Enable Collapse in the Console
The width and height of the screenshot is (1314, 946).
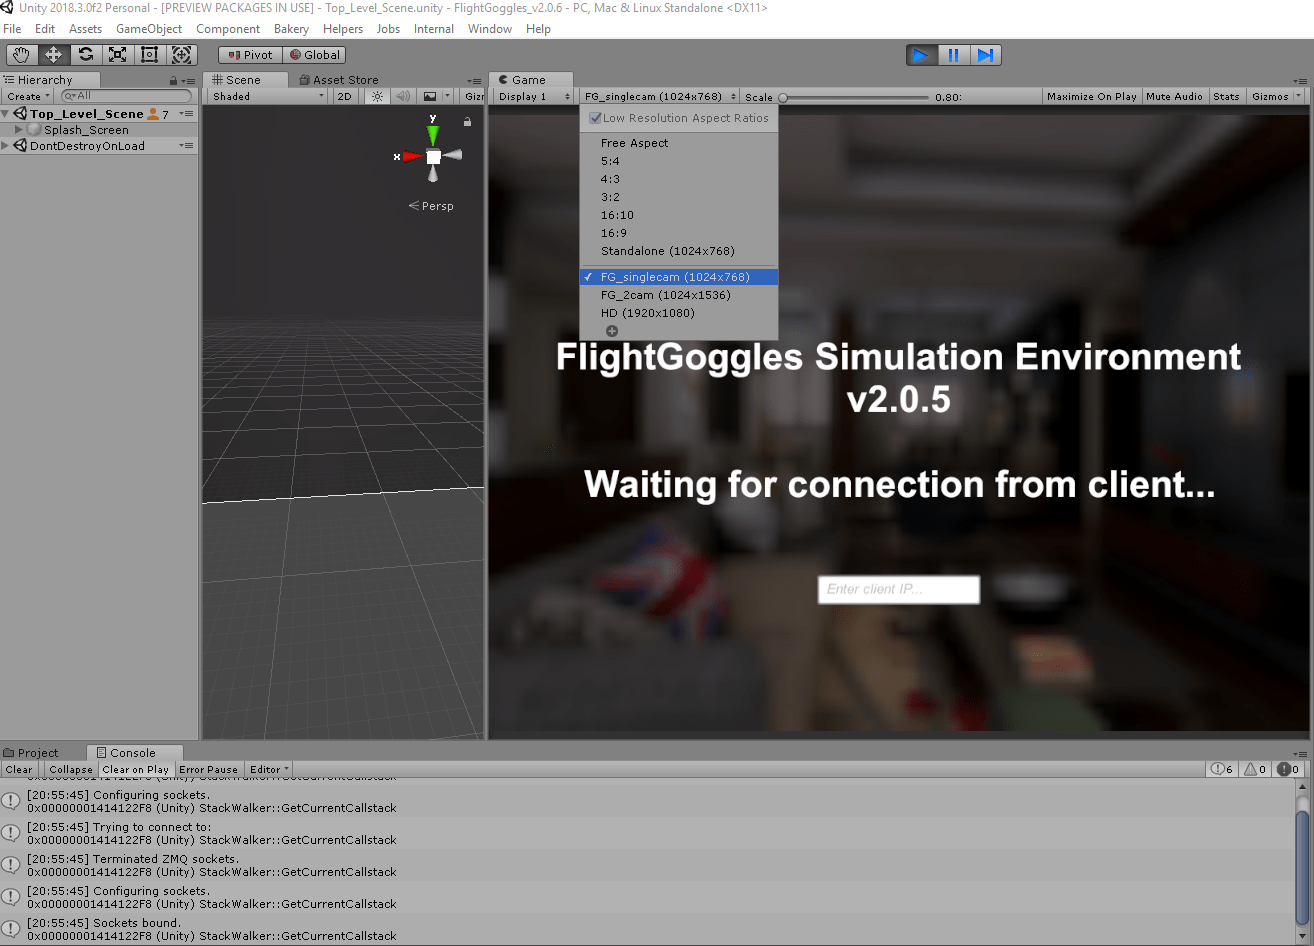pyautogui.click(x=70, y=769)
